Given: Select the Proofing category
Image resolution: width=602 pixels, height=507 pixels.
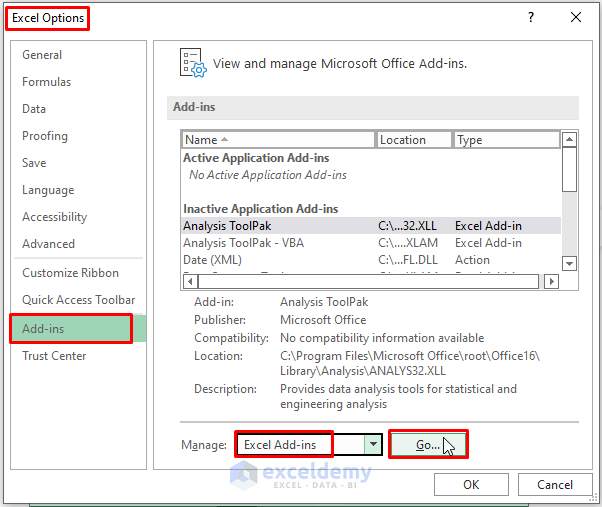Looking at the screenshot, I should coord(45,136).
